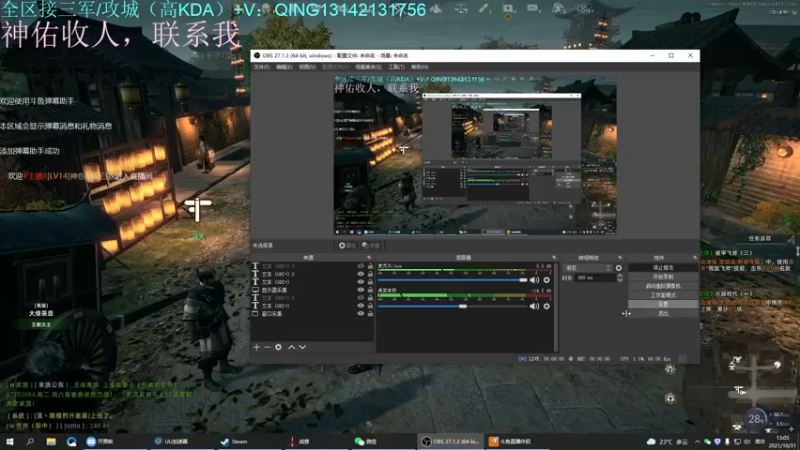Screen dimensions: 800x450
Task: Click the 开始录制 start recording button
Action: tap(663, 277)
